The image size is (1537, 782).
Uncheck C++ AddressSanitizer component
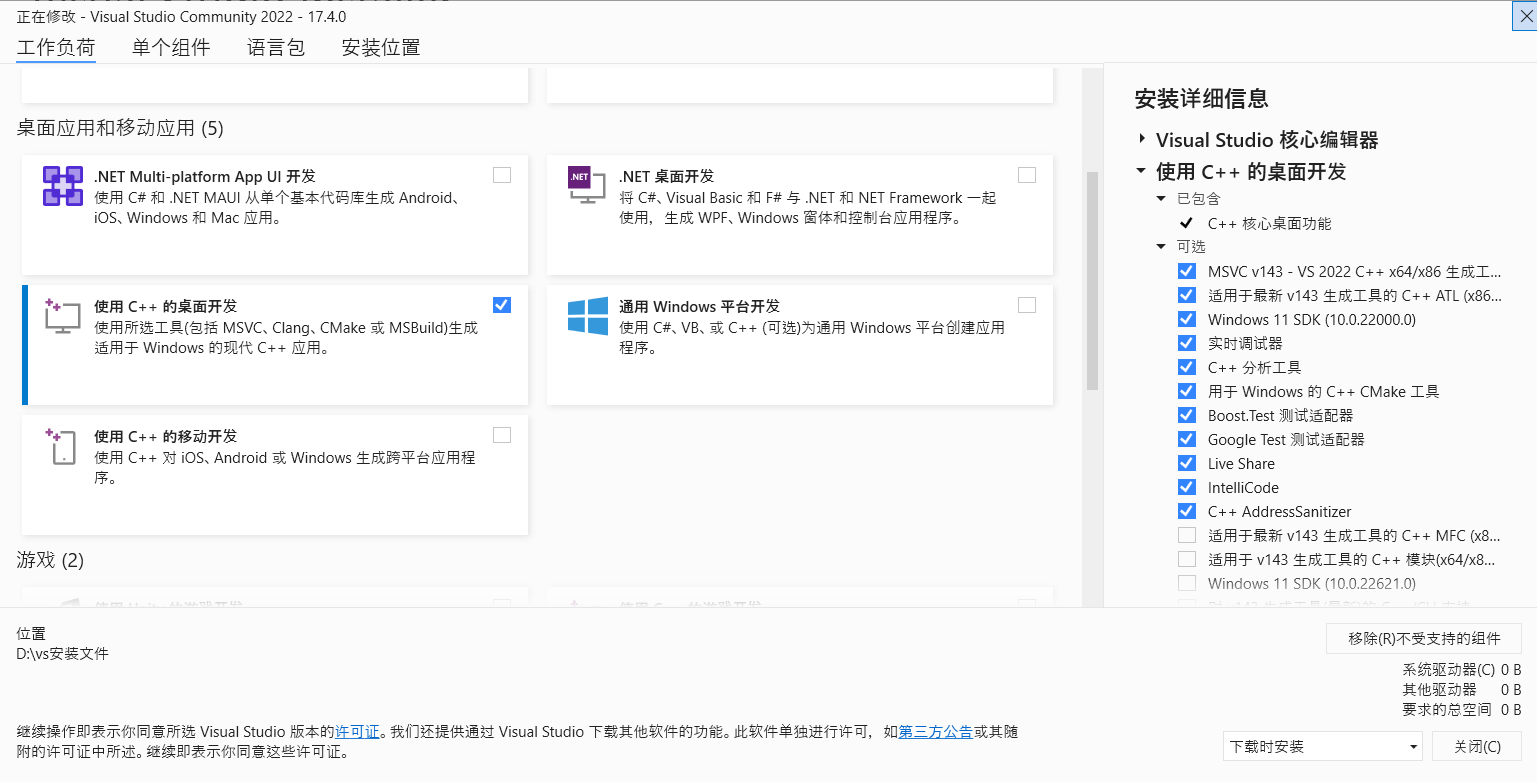coord(1186,510)
